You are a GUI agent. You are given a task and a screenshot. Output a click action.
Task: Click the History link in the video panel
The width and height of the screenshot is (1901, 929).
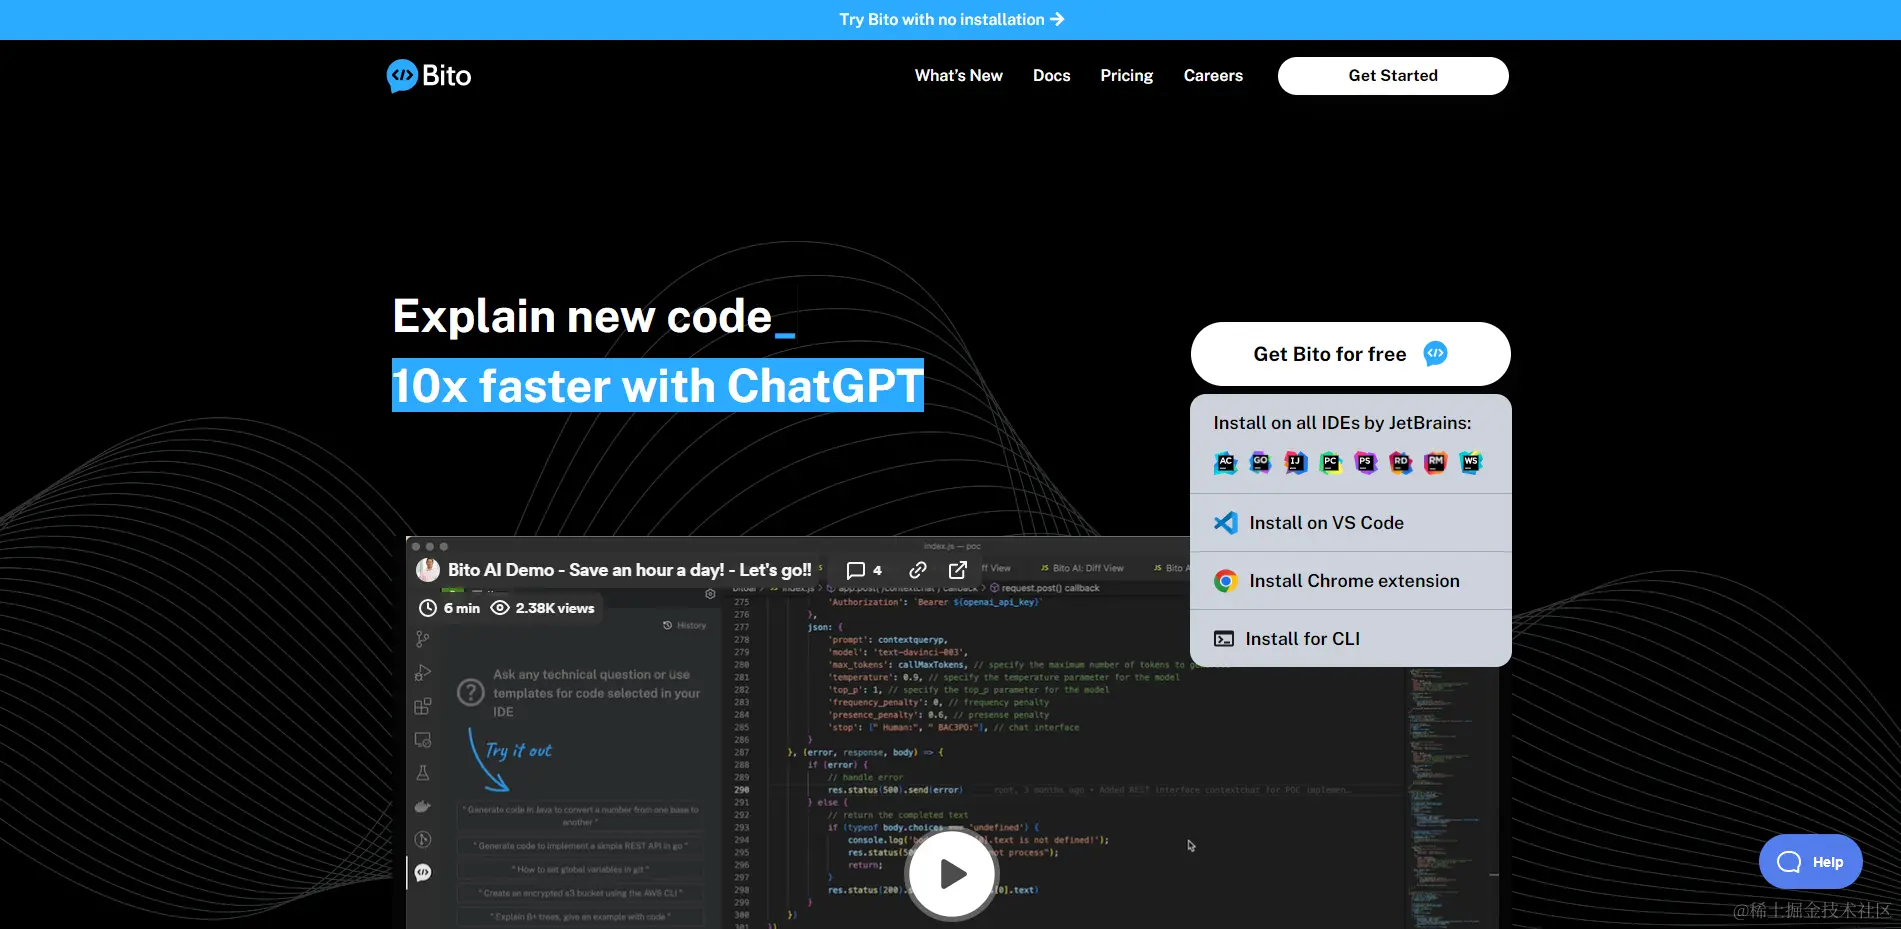point(685,625)
